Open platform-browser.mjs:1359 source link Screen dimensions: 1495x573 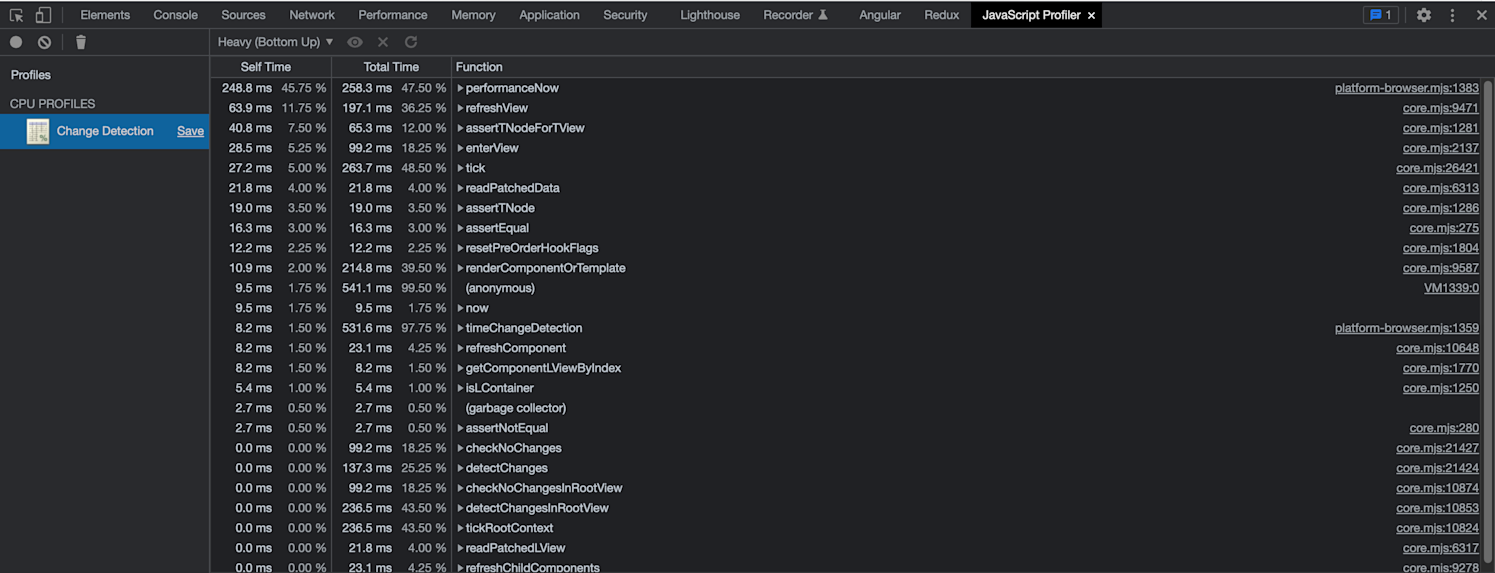pos(1406,328)
